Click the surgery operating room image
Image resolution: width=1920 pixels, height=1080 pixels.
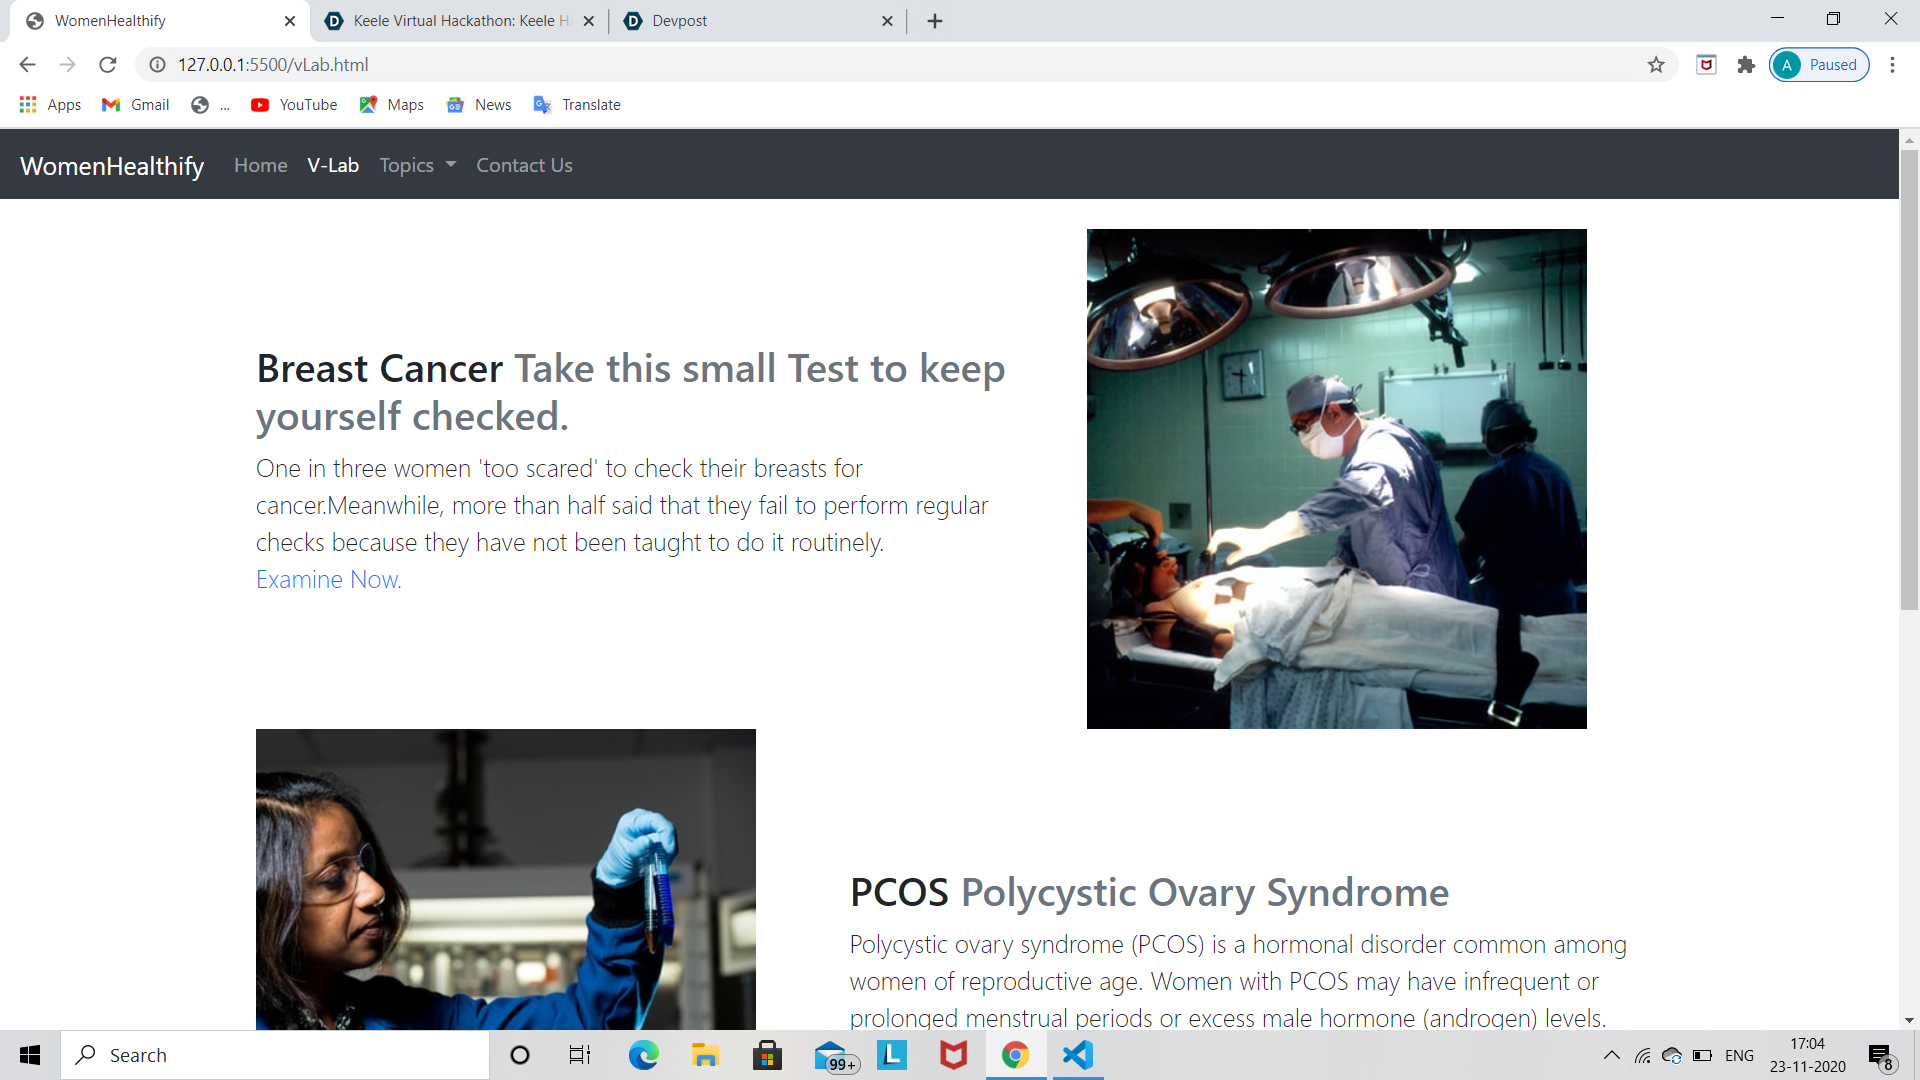(x=1336, y=478)
